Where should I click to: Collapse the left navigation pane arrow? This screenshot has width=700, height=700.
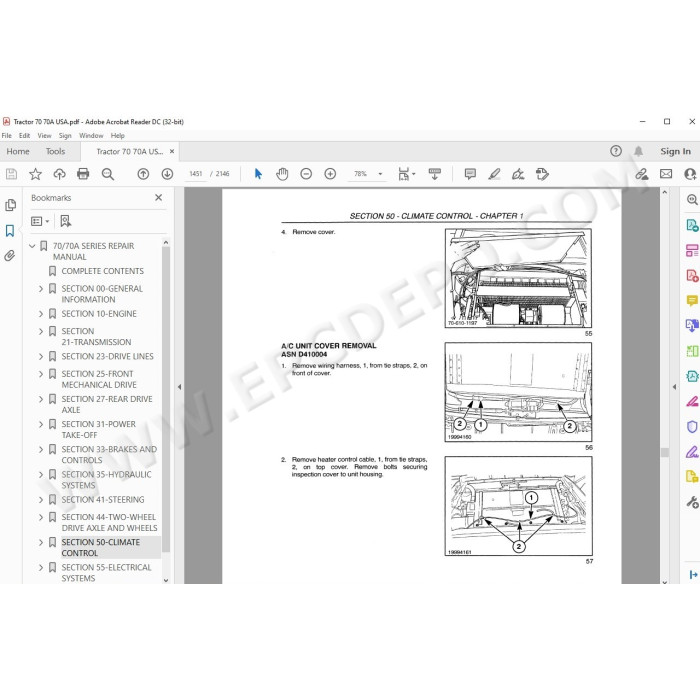click(x=179, y=387)
